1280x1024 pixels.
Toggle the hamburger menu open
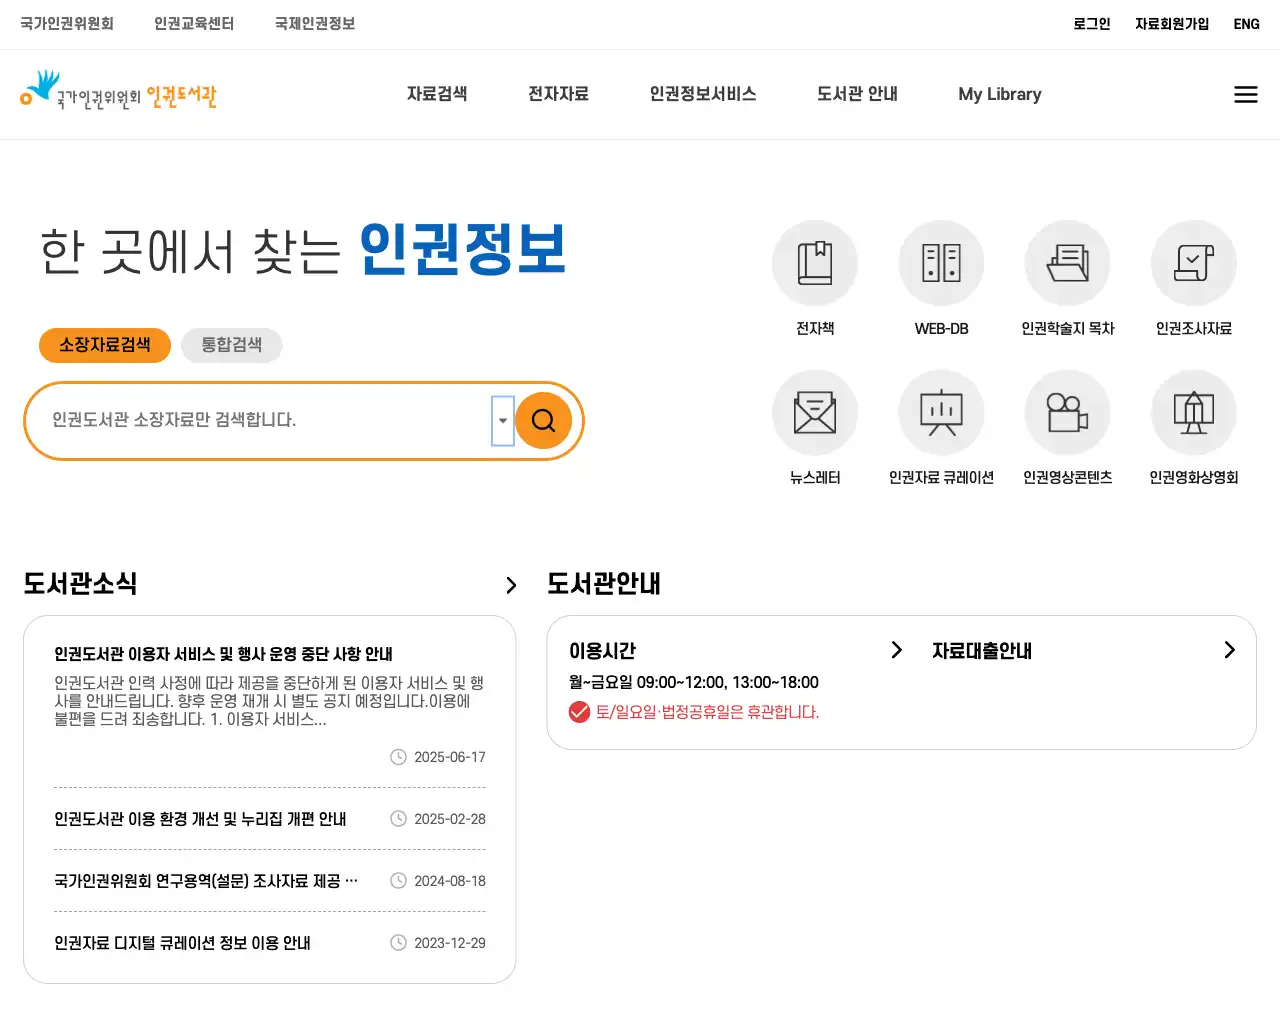pyautogui.click(x=1245, y=94)
